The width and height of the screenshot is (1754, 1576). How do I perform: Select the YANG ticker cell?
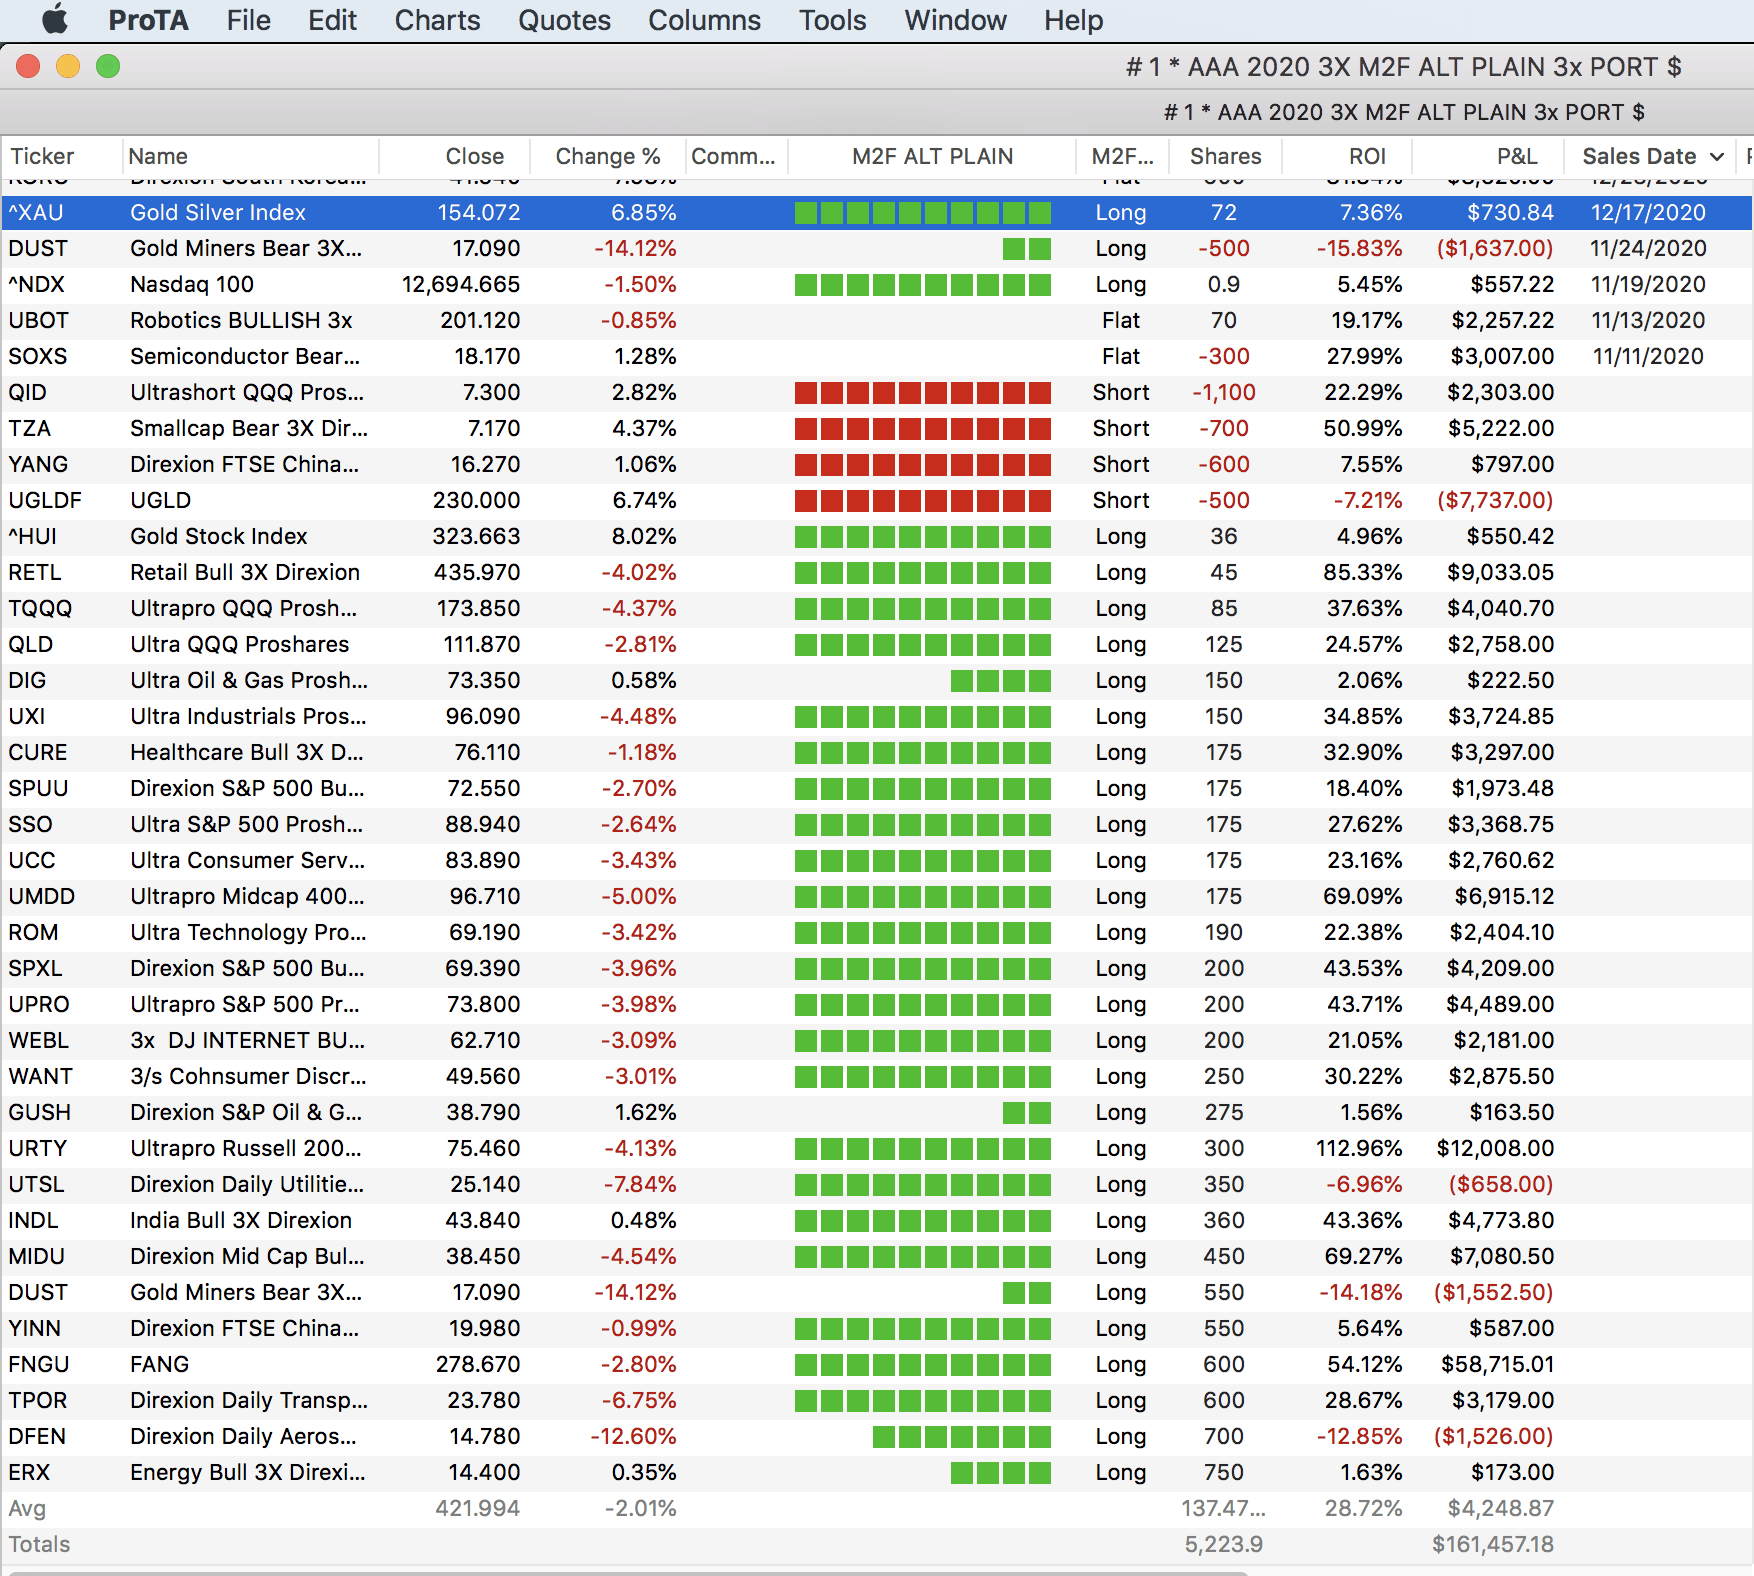click(38, 464)
